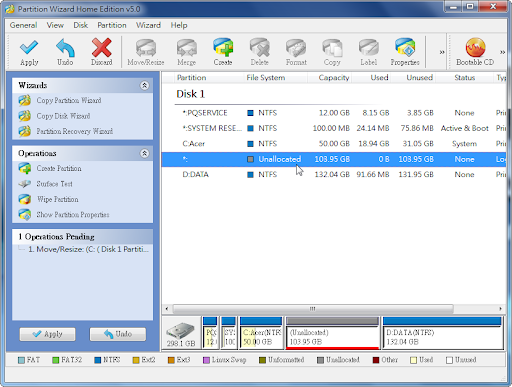Open the Wizard menu

pyautogui.click(x=148, y=25)
